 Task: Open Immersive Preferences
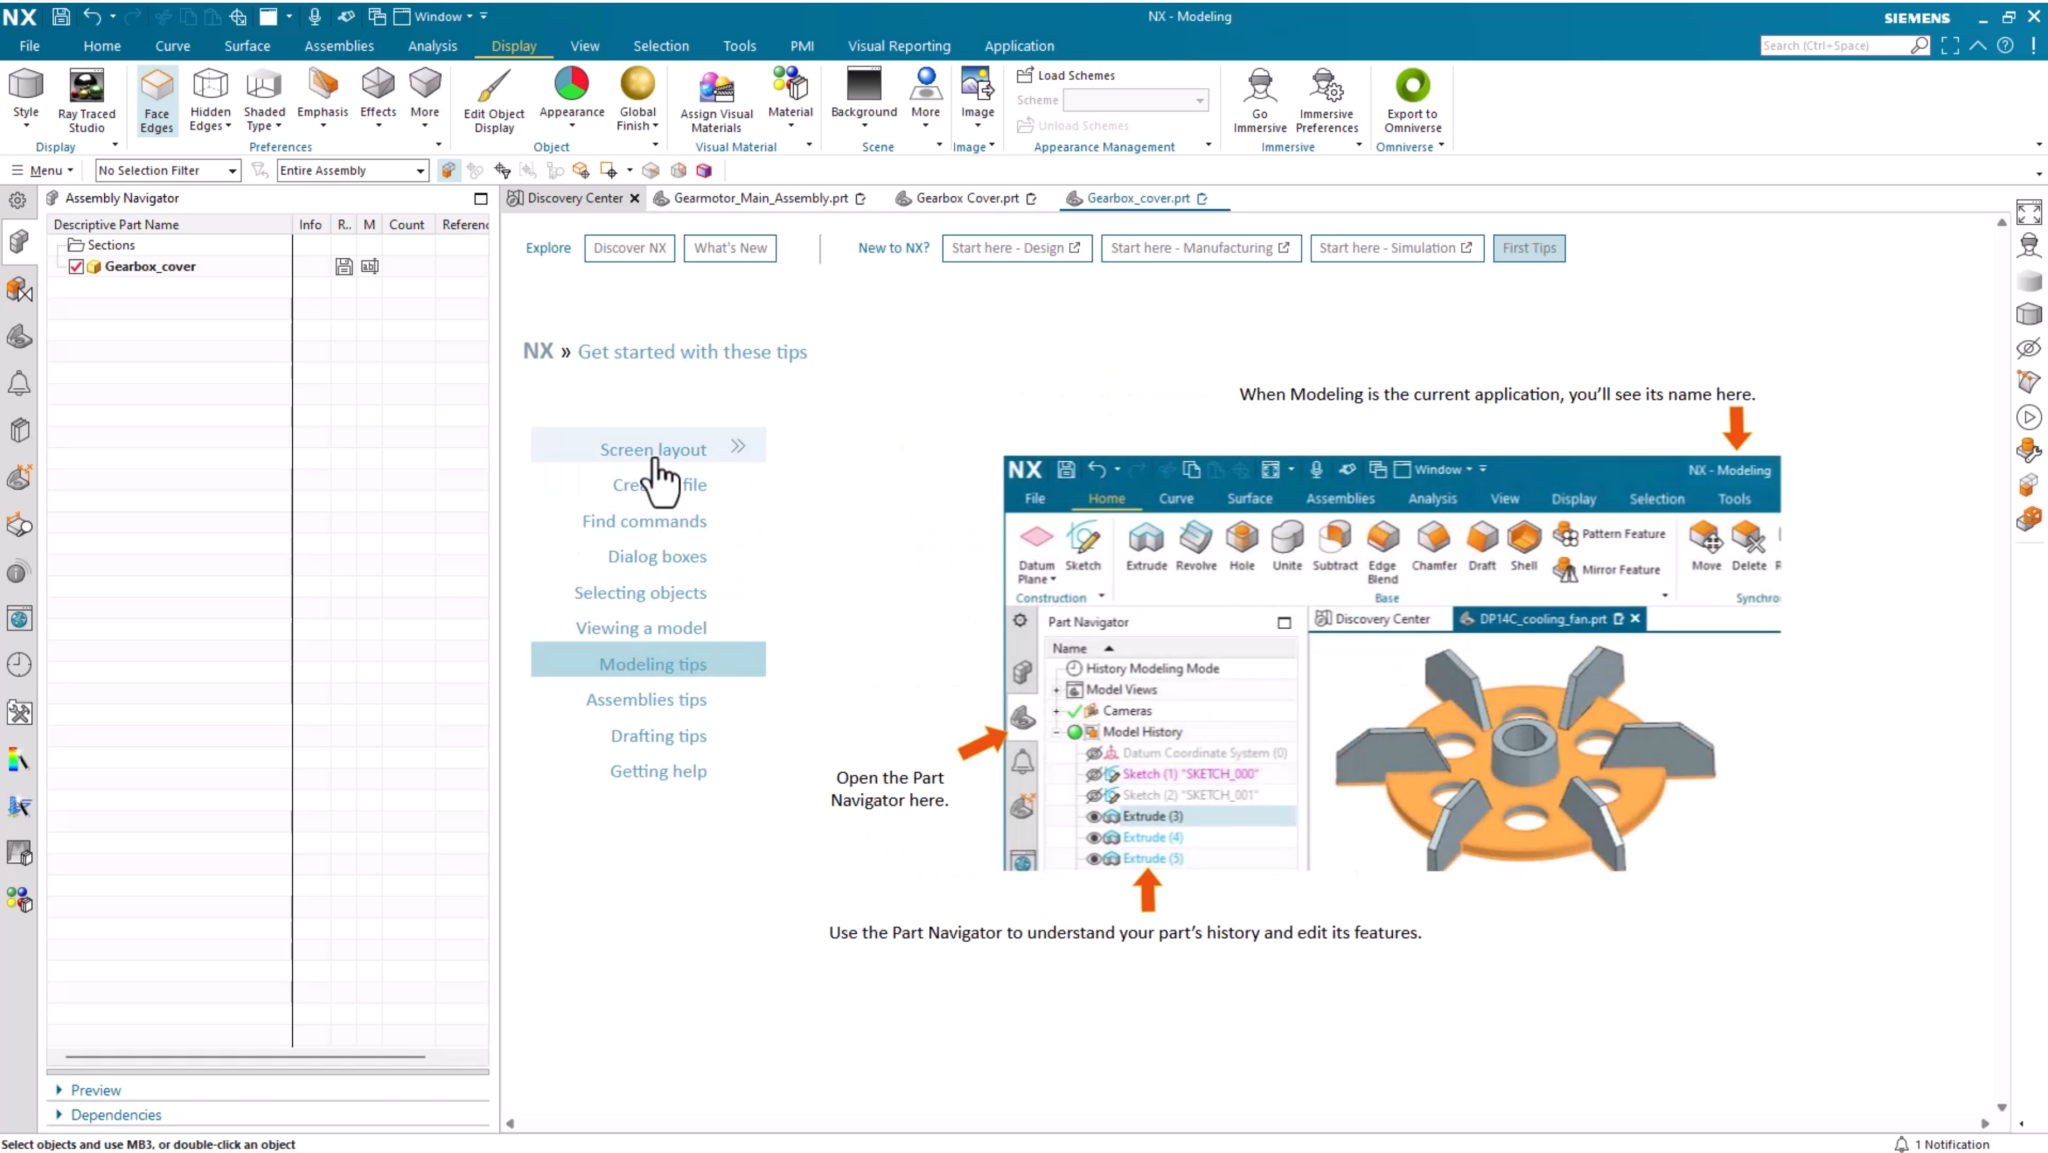pos(1326,99)
